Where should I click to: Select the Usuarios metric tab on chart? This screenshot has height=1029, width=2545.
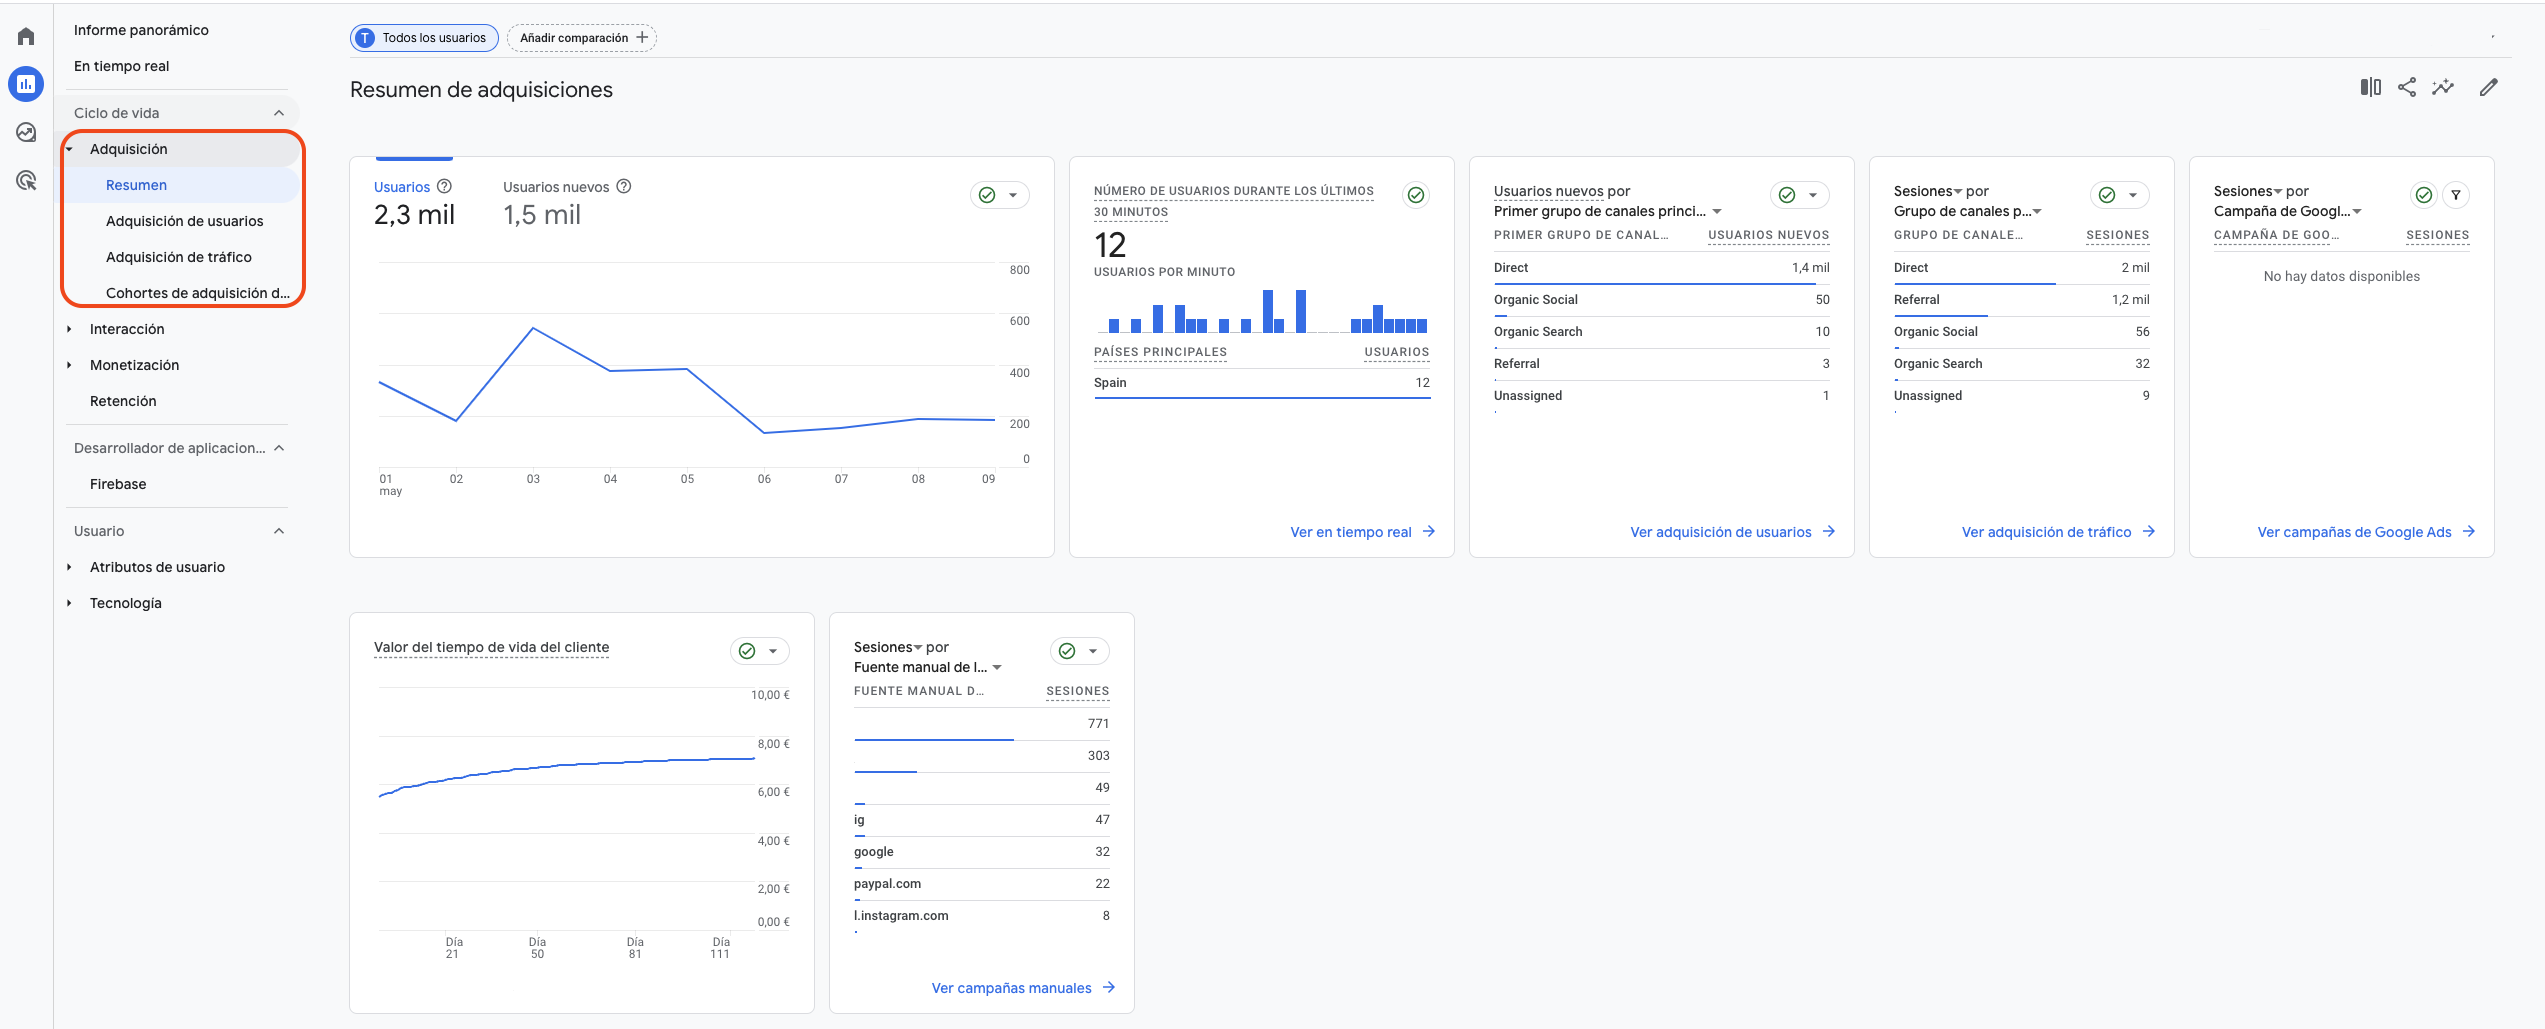pos(402,187)
